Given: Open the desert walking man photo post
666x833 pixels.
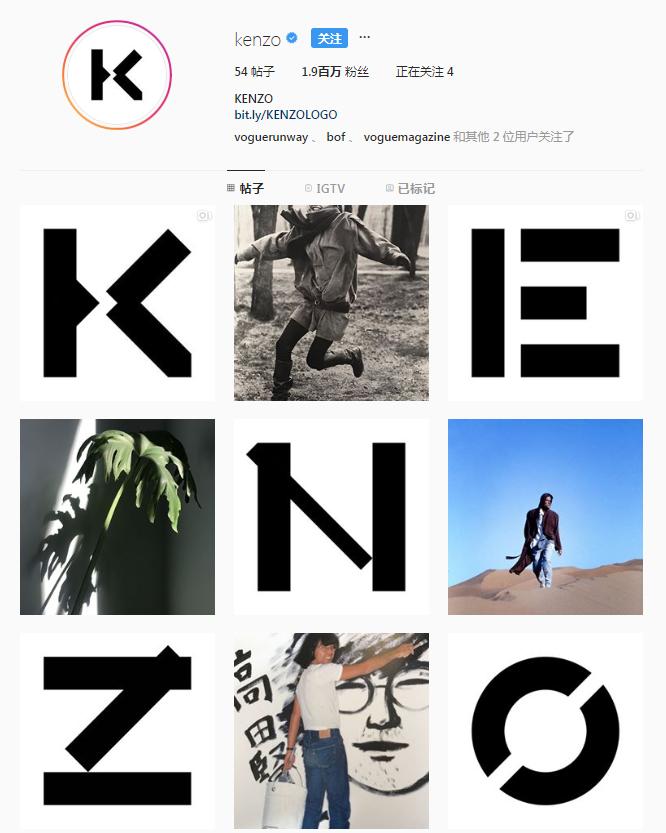Looking at the screenshot, I should [x=545, y=517].
